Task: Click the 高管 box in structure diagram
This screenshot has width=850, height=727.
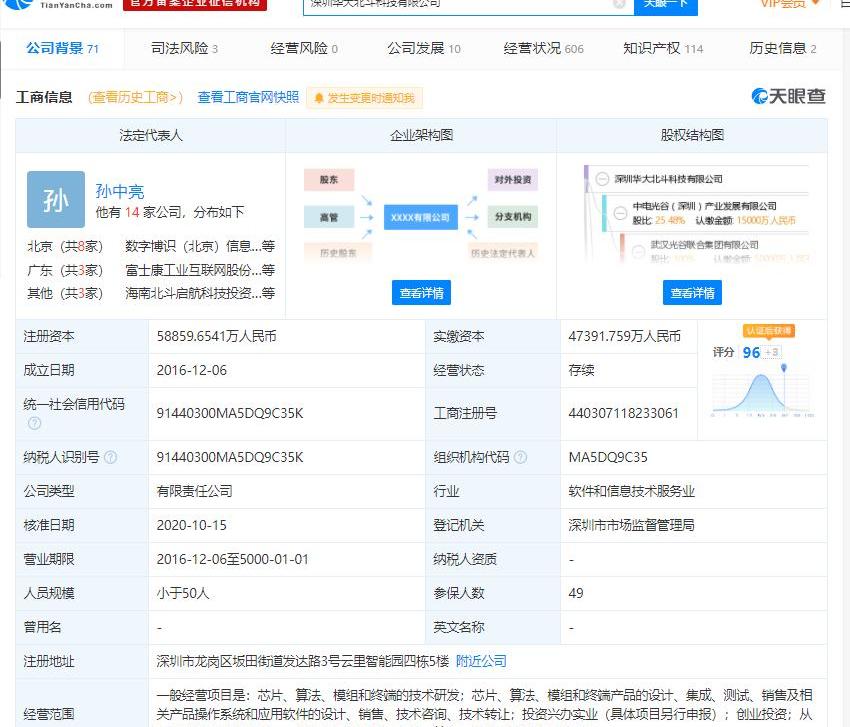Action: click(x=329, y=217)
